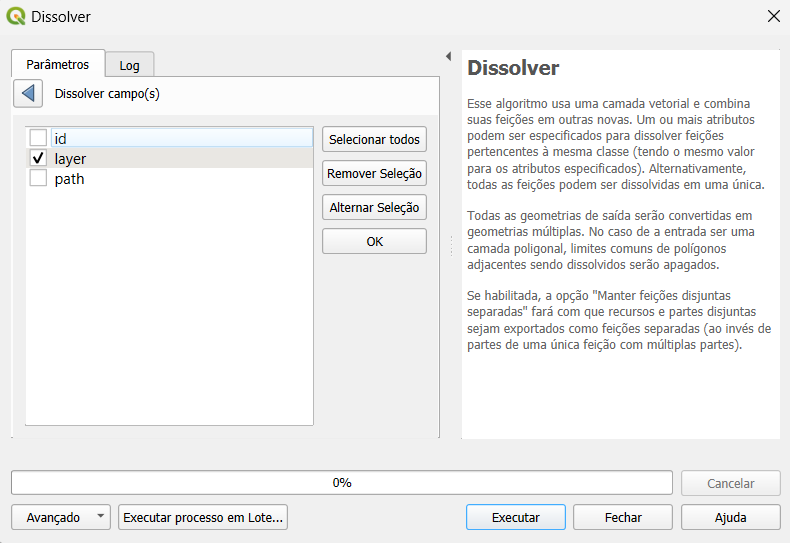Run the algorithm with Executar
The height and width of the screenshot is (543, 790).
[x=515, y=517]
